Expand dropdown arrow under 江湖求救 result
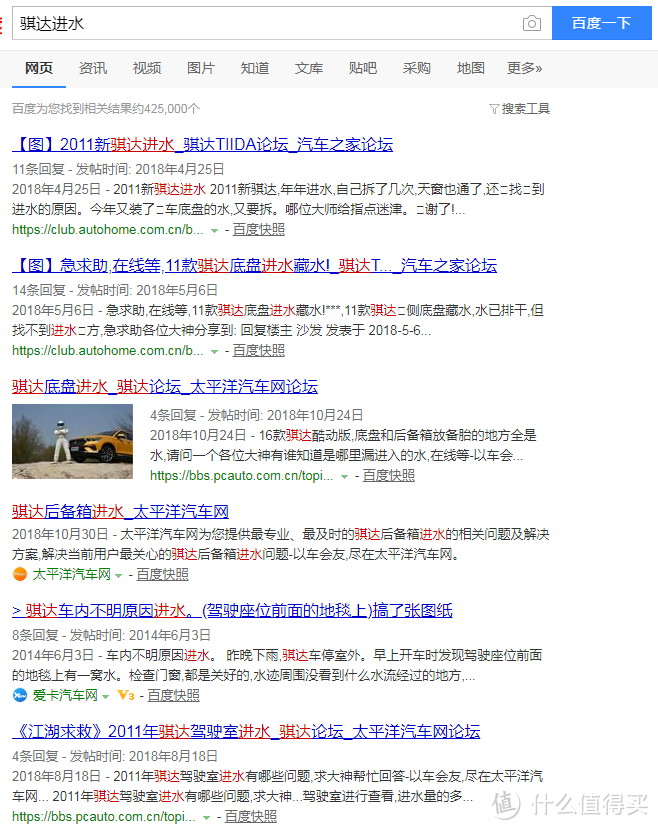The image size is (658, 830). tap(206, 818)
